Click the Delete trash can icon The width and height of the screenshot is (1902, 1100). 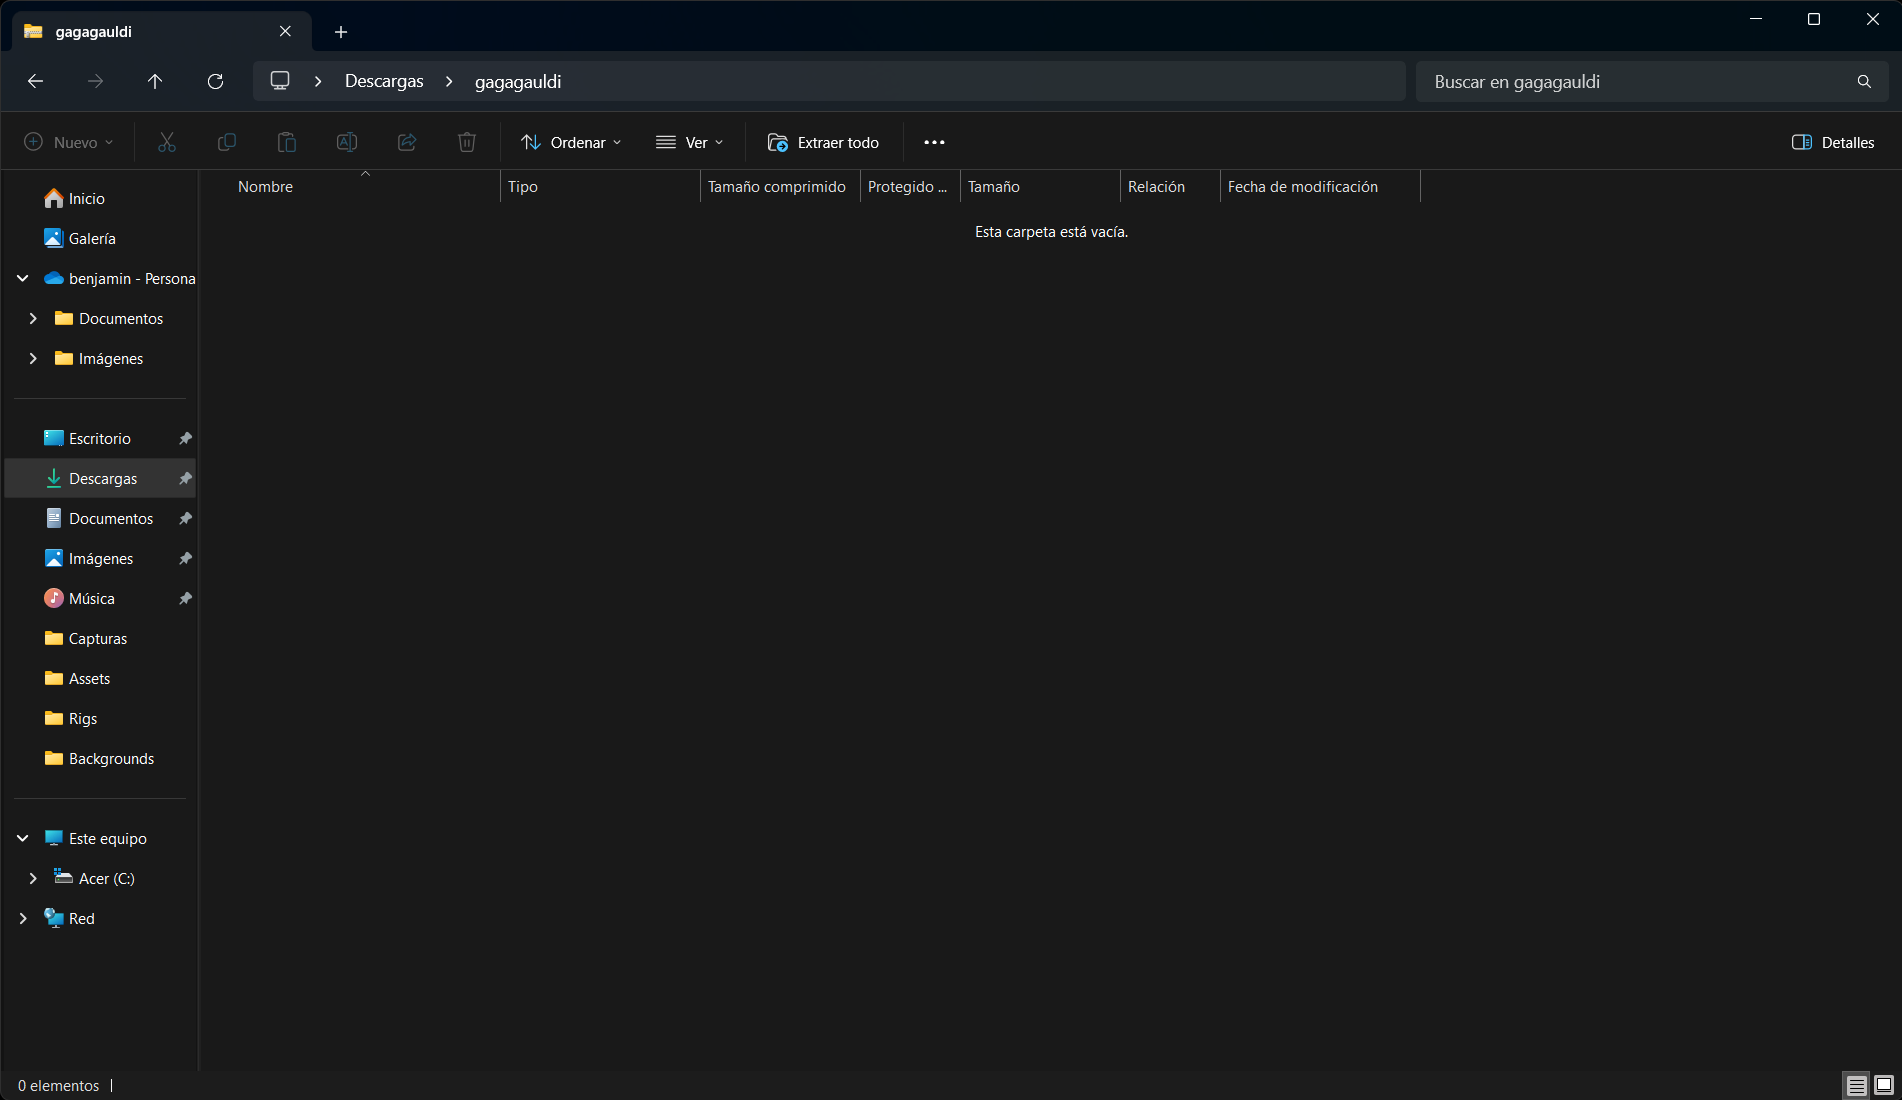pyautogui.click(x=467, y=142)
